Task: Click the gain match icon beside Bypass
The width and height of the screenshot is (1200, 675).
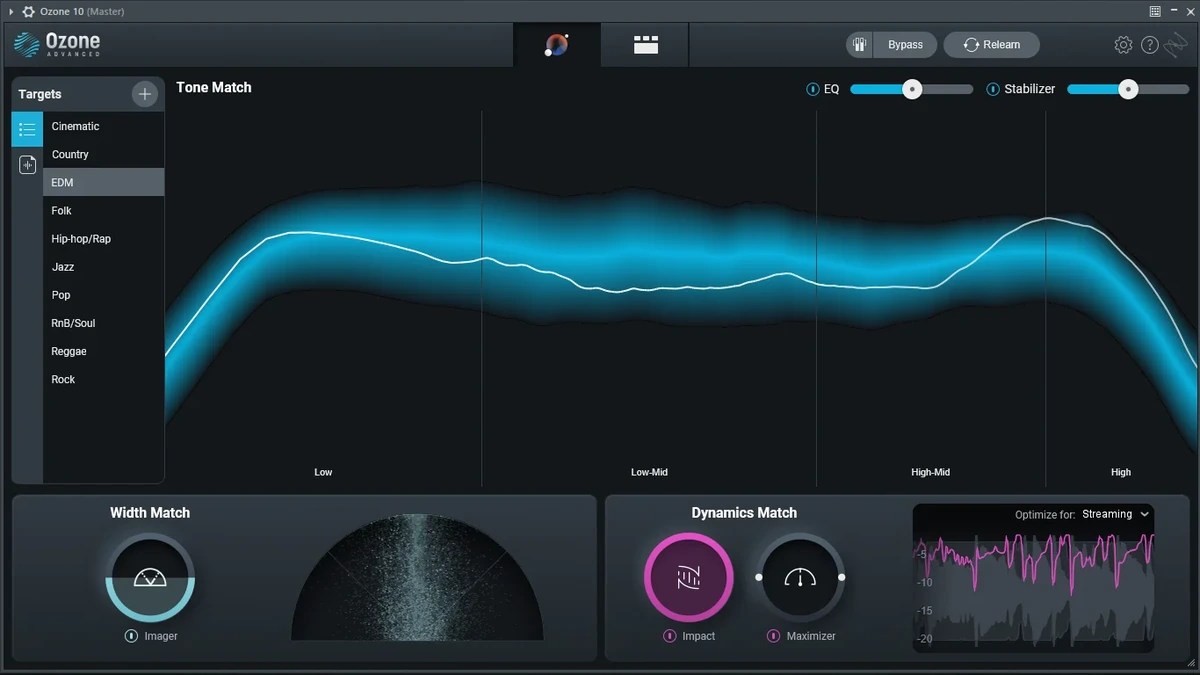Action: [860, 45]
